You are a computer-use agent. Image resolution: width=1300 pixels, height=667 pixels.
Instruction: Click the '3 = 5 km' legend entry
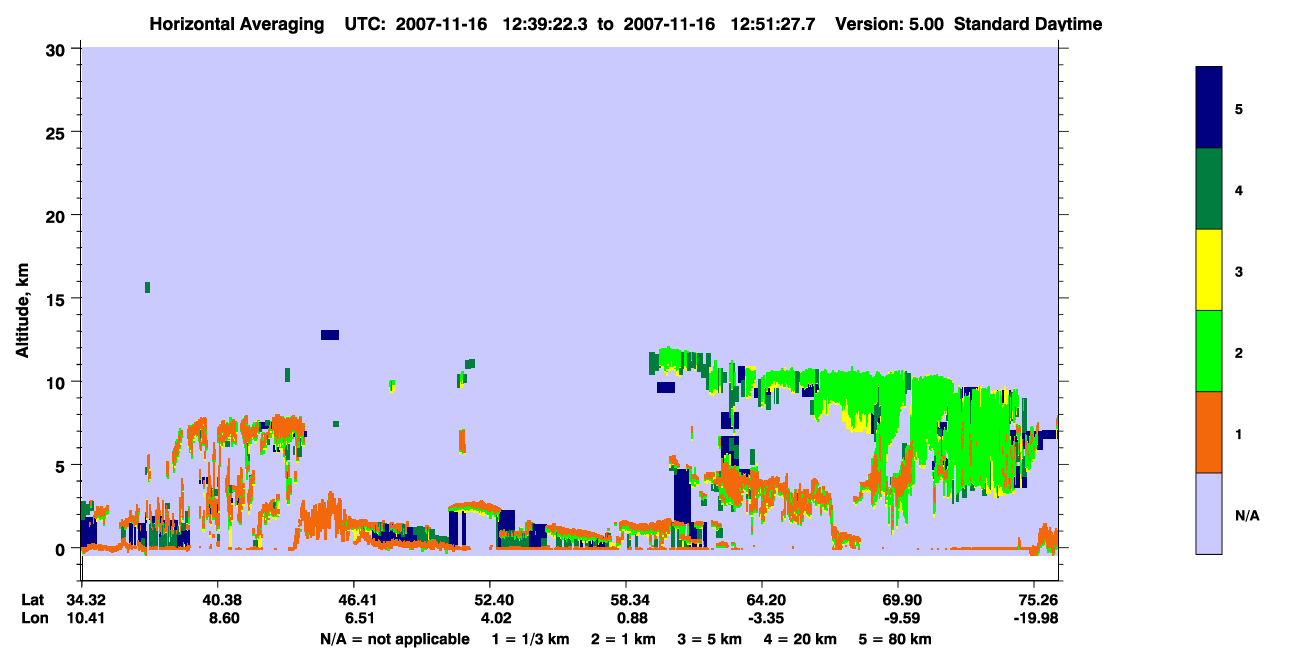[x=711, y=639]
